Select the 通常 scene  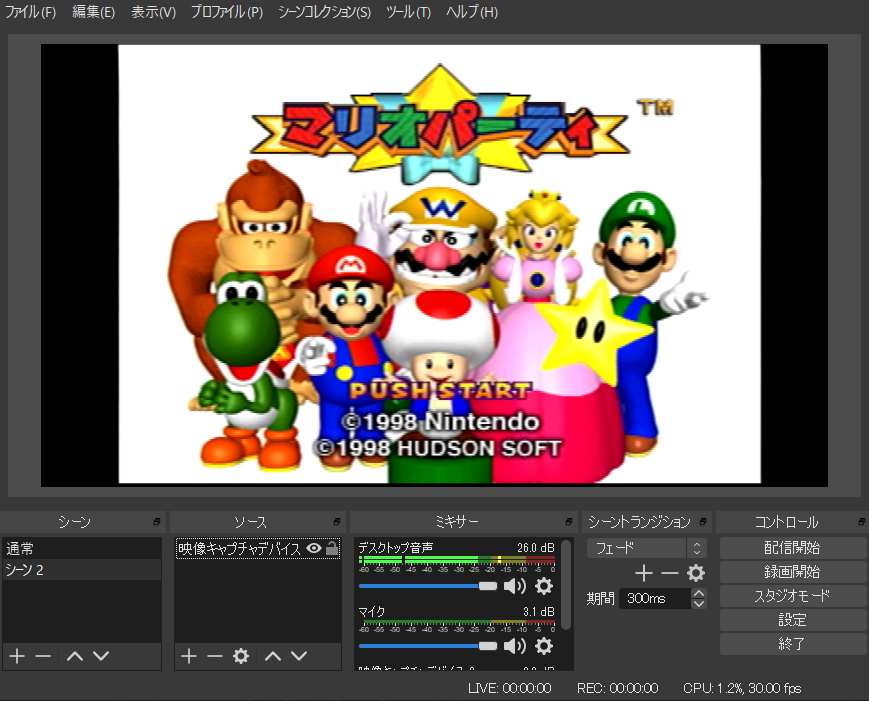(82, 549)
